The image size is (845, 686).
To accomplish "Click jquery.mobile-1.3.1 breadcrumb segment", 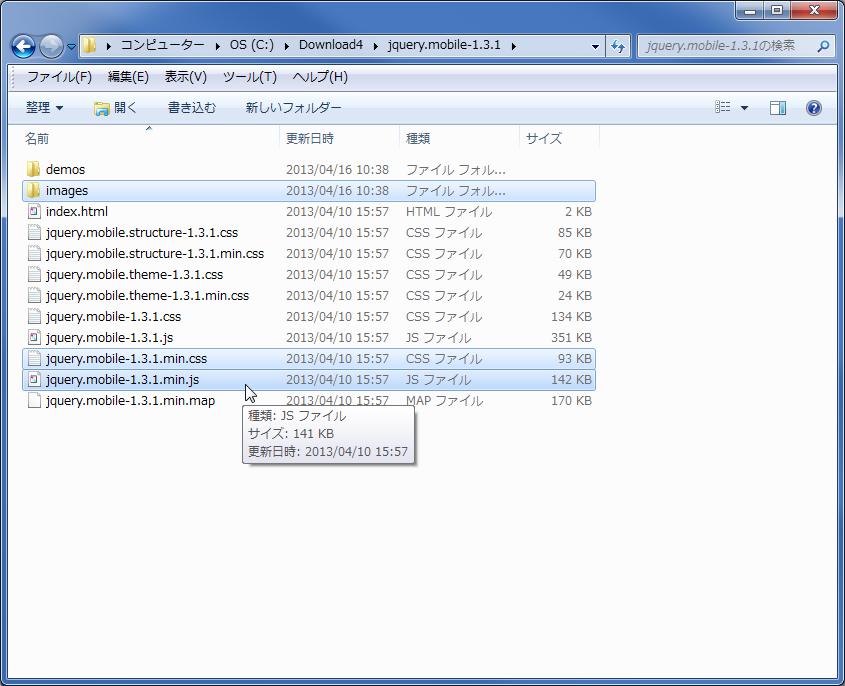I will [444, 45].
